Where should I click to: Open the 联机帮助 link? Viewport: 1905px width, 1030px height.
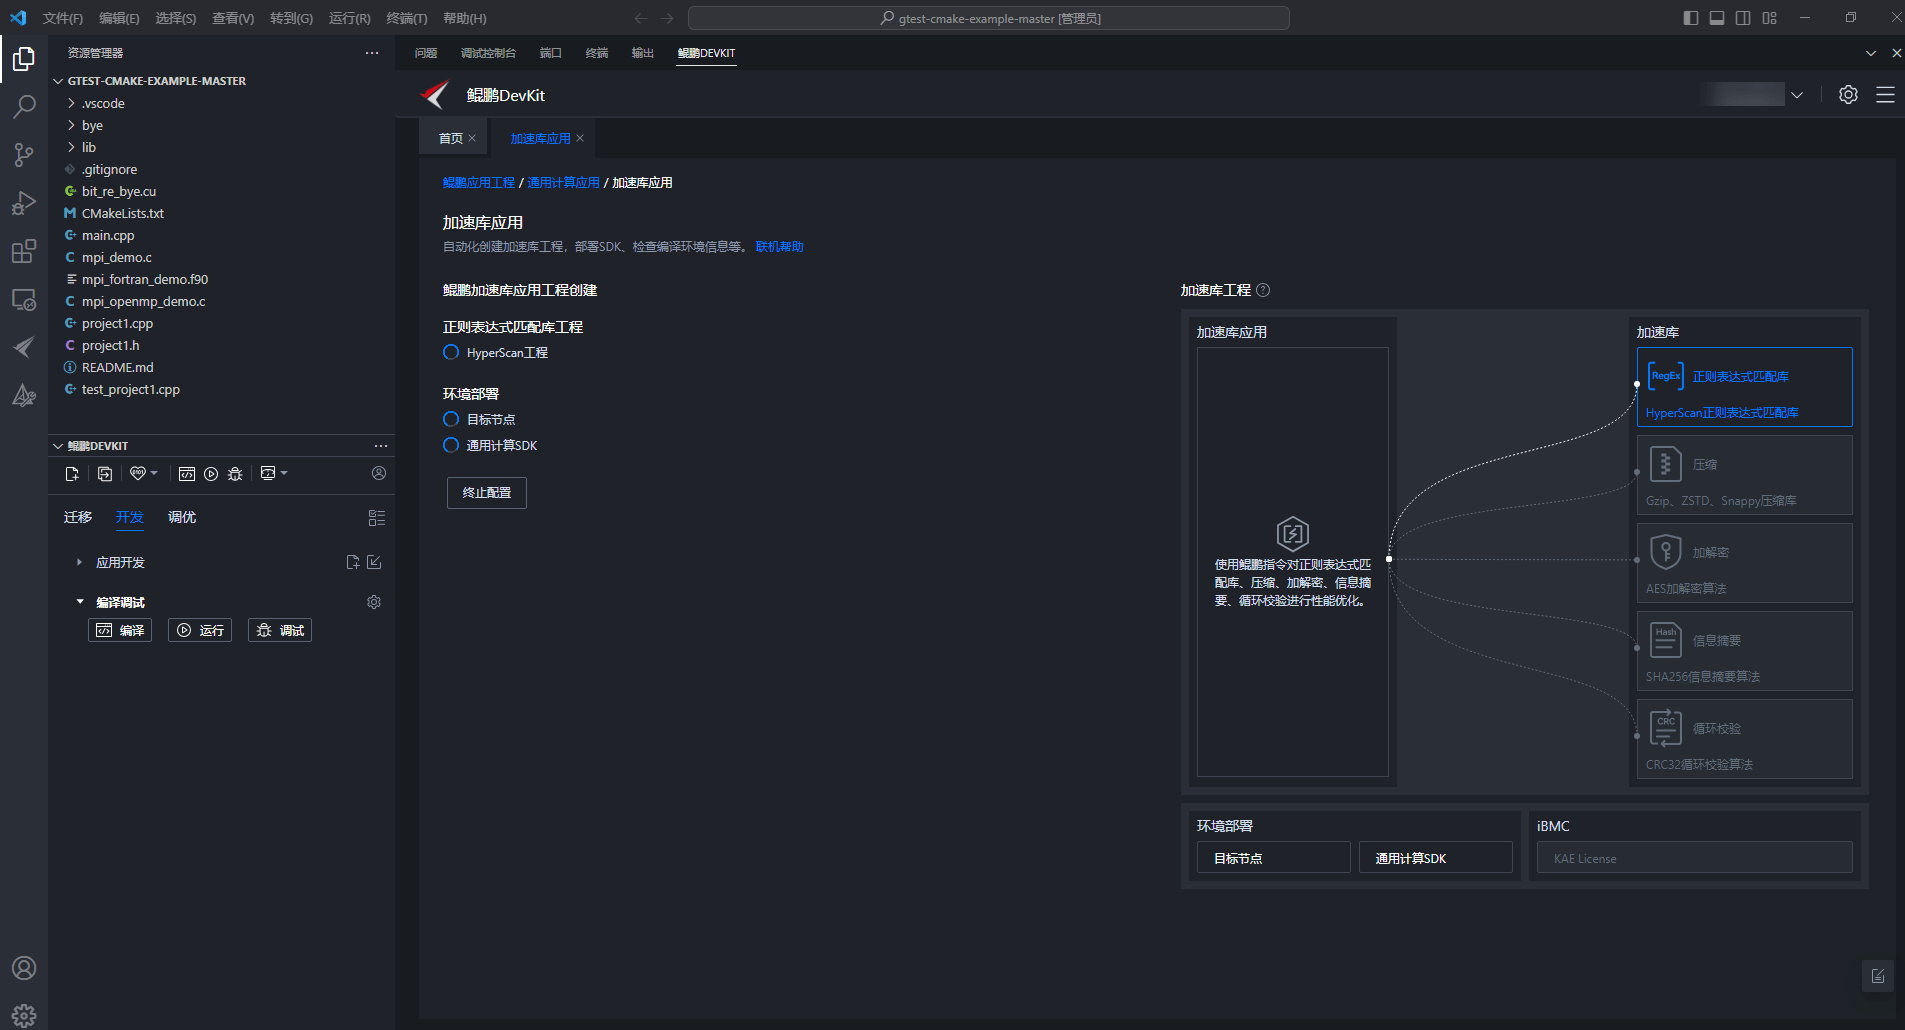780,247
